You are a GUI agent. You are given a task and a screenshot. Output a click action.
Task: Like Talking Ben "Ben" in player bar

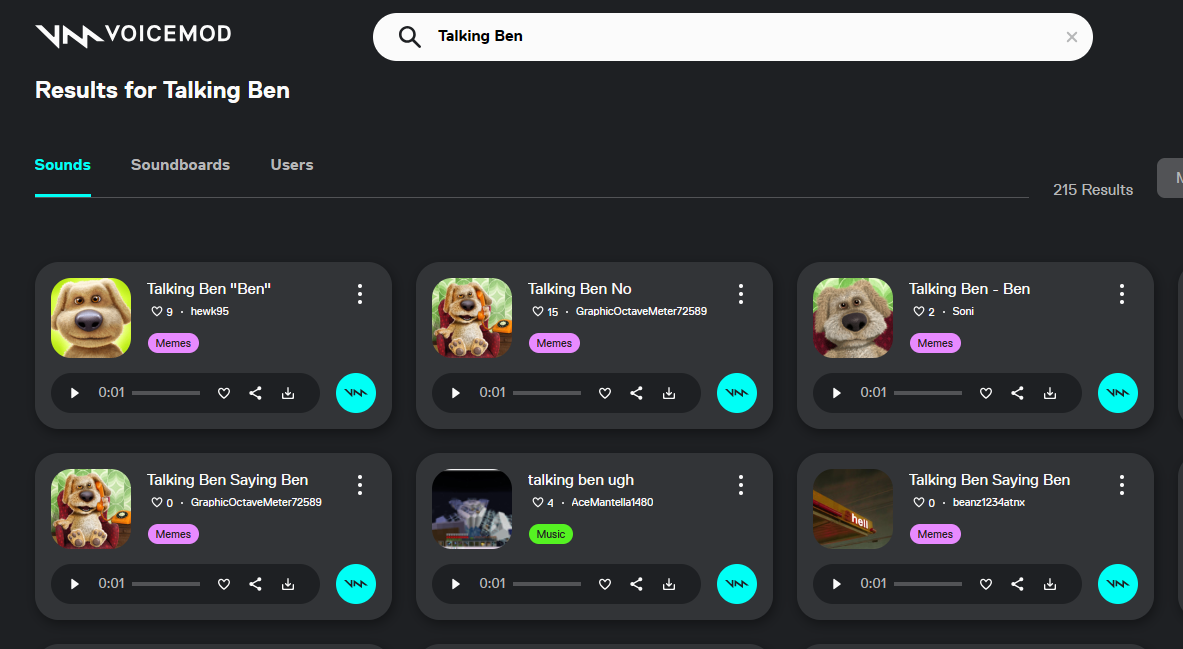click(224, 393)
